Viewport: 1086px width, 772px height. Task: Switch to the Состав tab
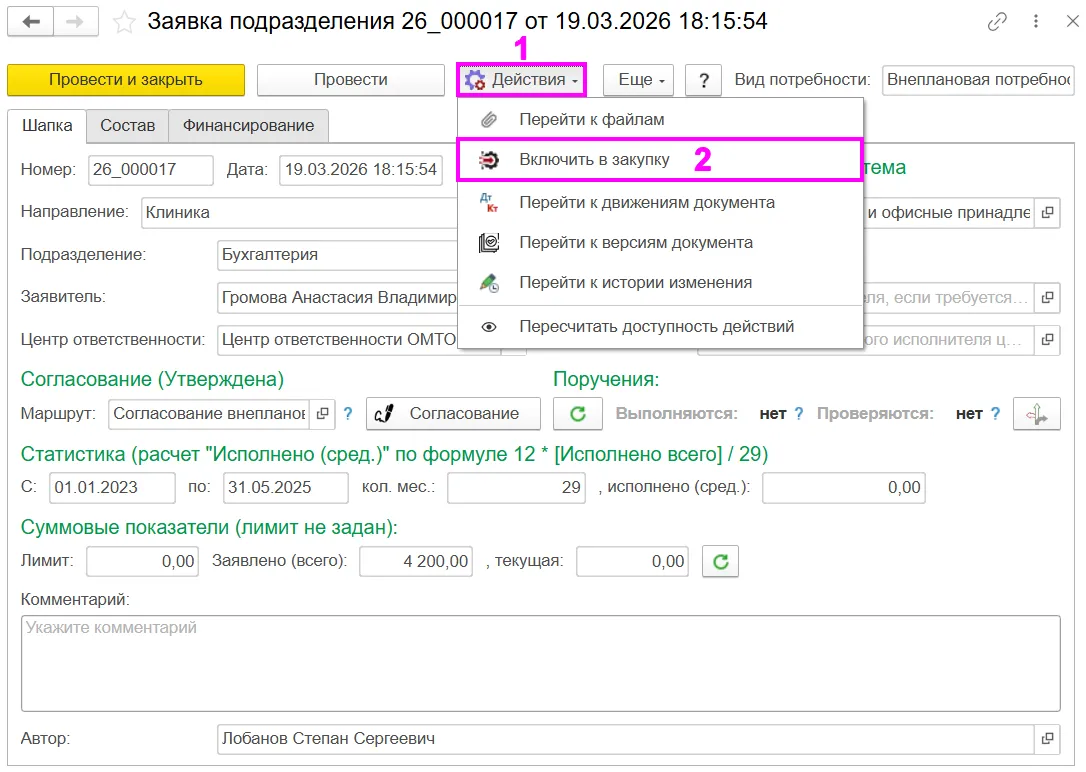127,125
